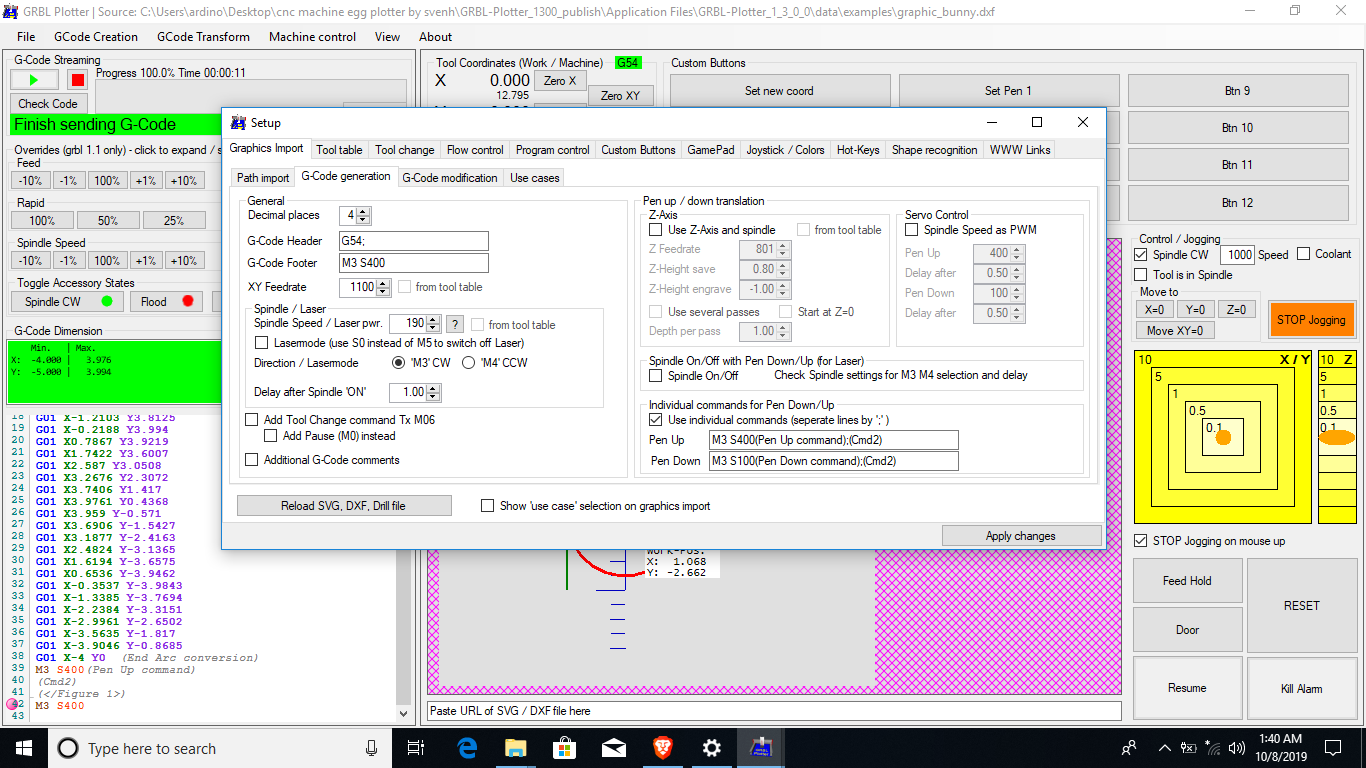The image size is (1366, 768).
Task: Launch Microsoft Edge from the taskbar
Action: [x=467, y=748]
